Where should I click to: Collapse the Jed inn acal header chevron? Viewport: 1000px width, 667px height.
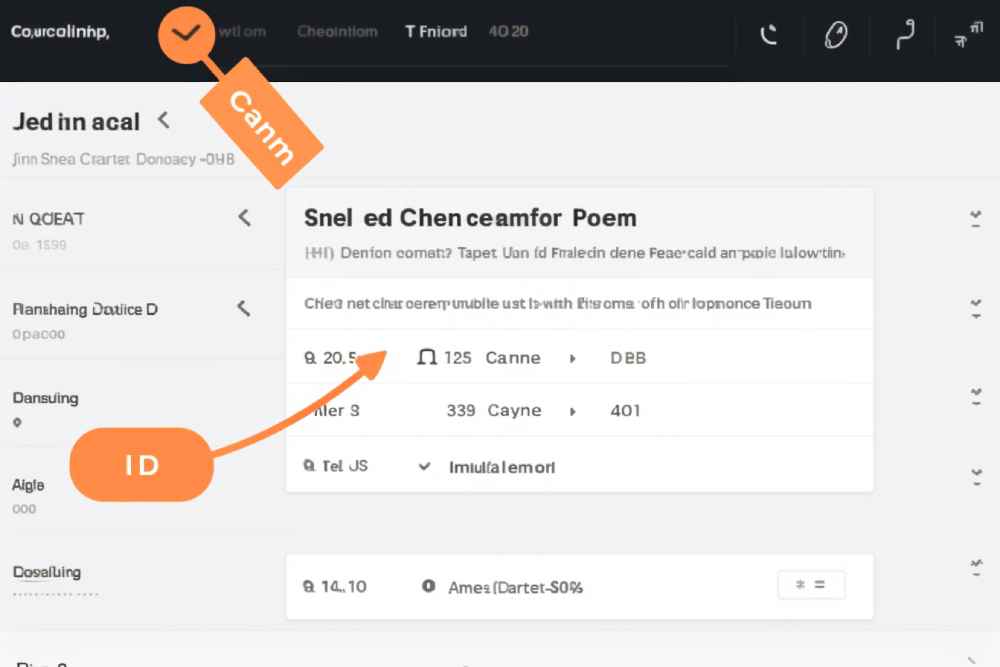click(164, 121)
